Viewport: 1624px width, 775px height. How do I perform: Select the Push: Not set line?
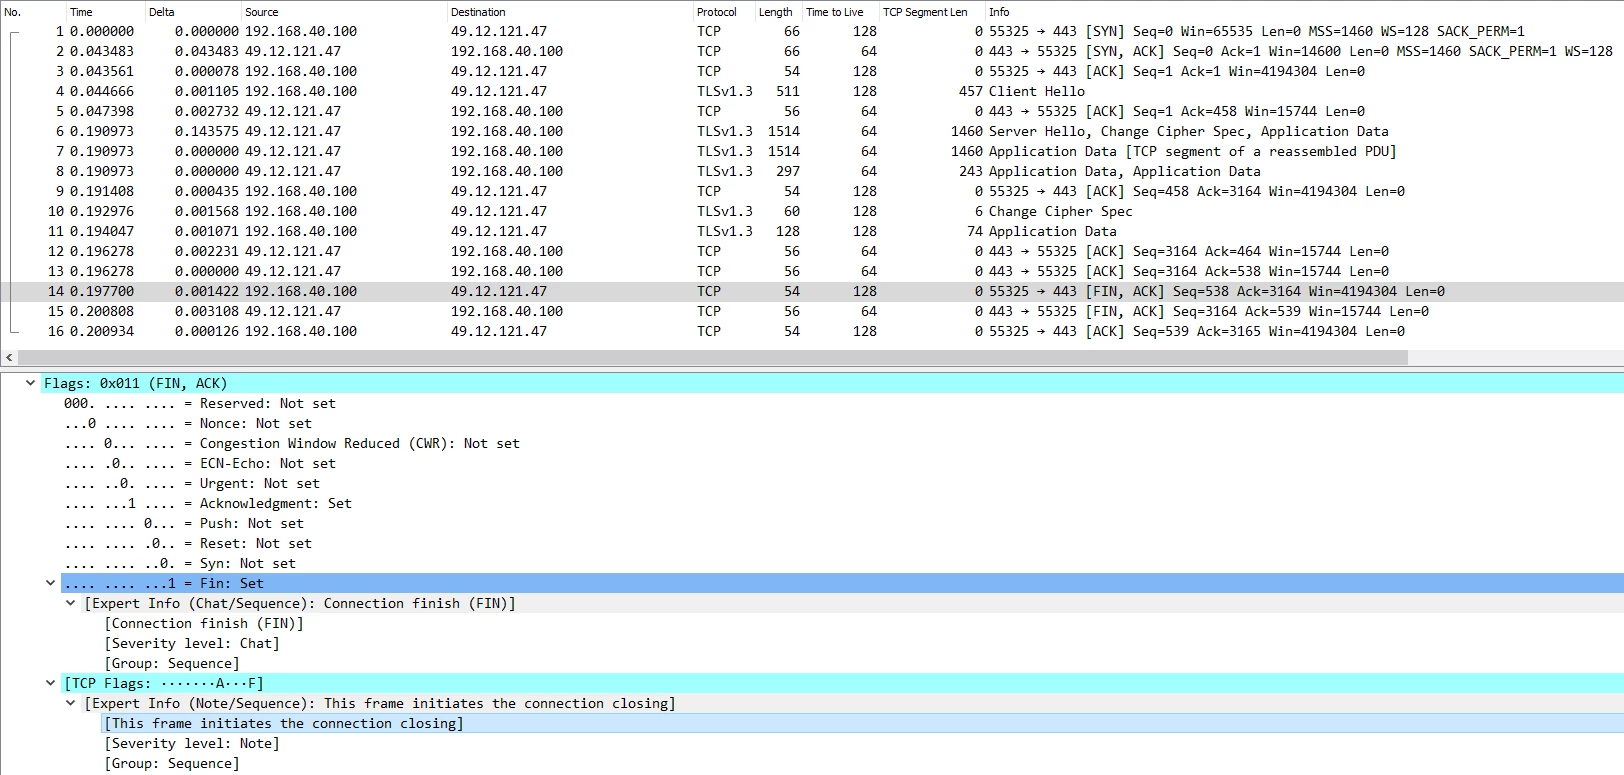[x=184, y=523]
